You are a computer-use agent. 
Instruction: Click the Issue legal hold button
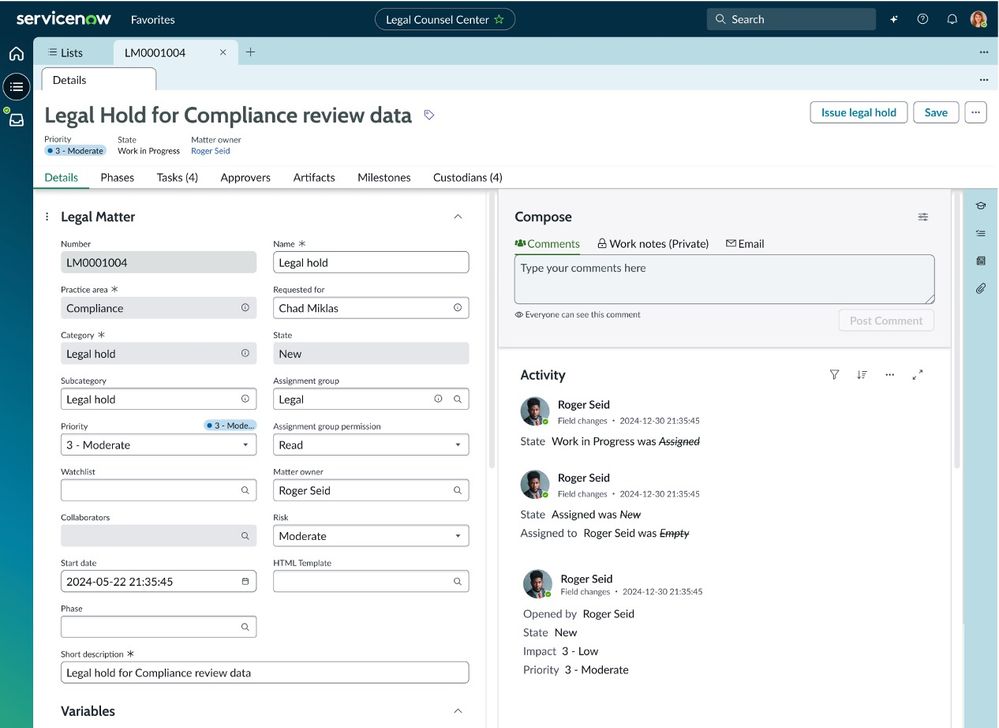coord(858,112)
